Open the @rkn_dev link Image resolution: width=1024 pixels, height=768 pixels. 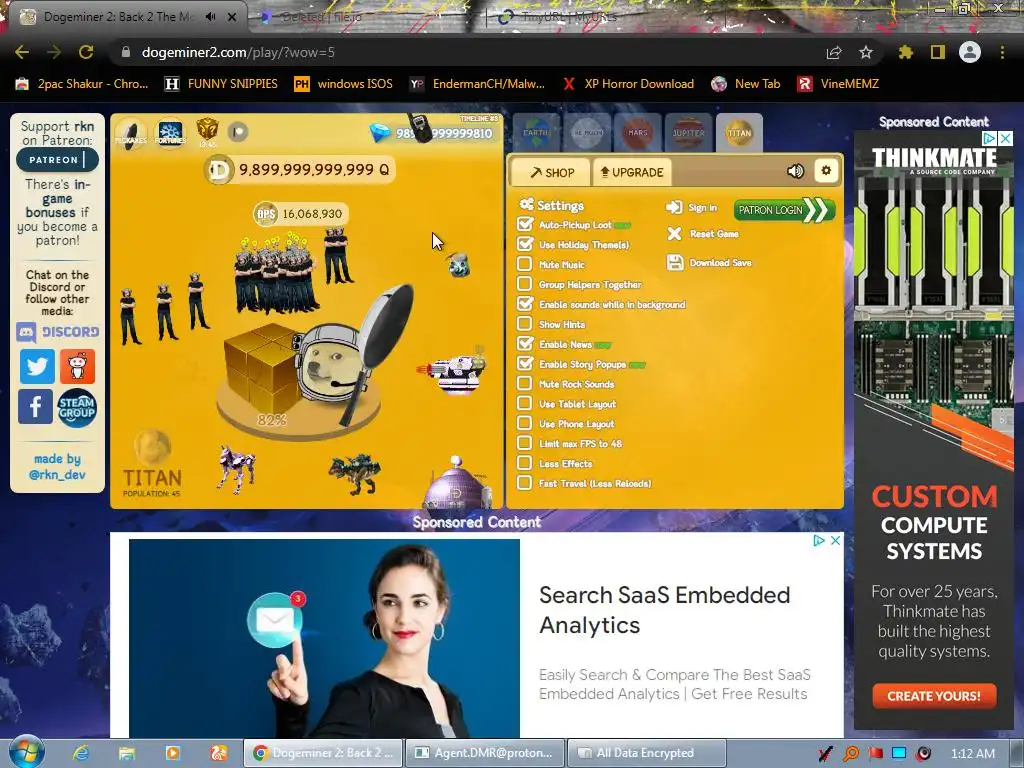pyautogui.click(x=57, y=475)
